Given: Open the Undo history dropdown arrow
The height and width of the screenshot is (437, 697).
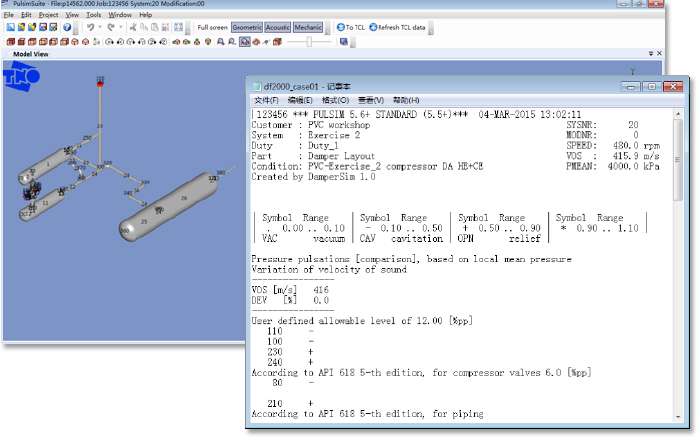Looking at the screenshot, I should [x=100, y=28].
